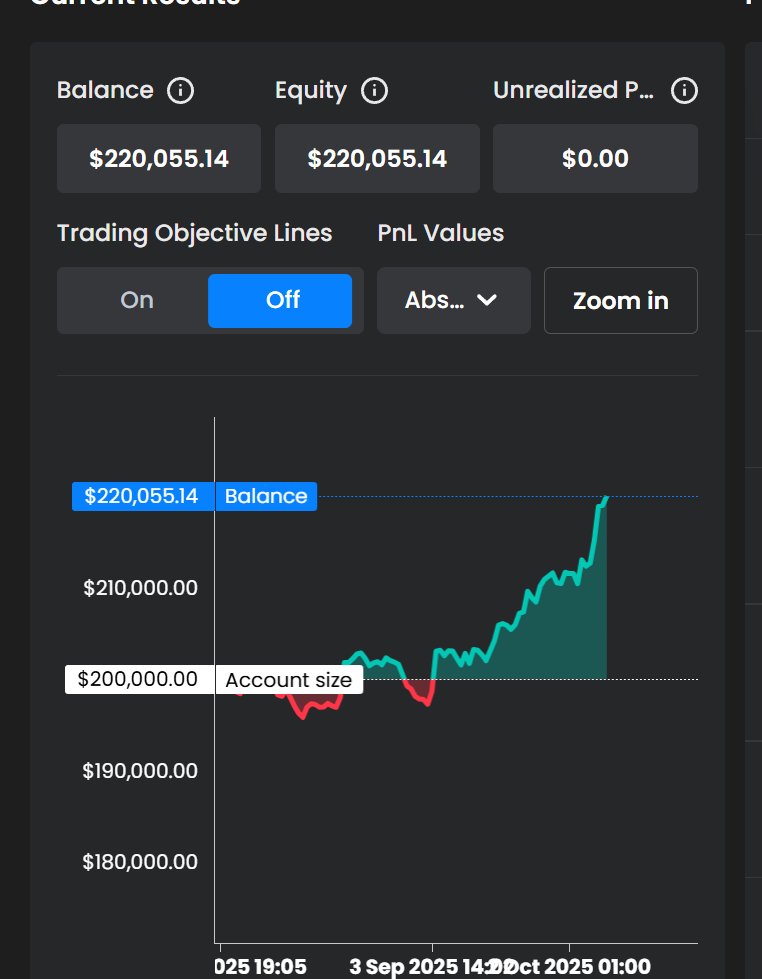
Task: Set Trading Objective Lines to Off
Action: pyautogui.click(x=280, y=300)
